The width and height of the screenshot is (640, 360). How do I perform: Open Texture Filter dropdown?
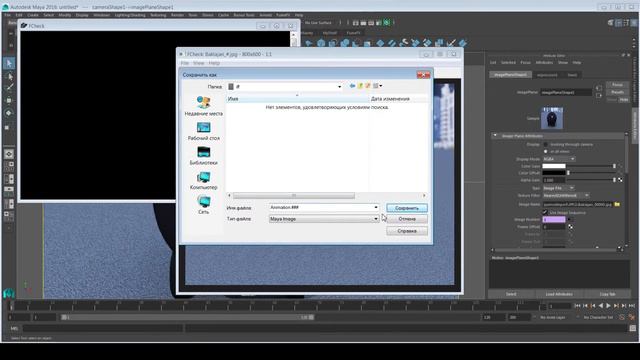click(566, 196)
